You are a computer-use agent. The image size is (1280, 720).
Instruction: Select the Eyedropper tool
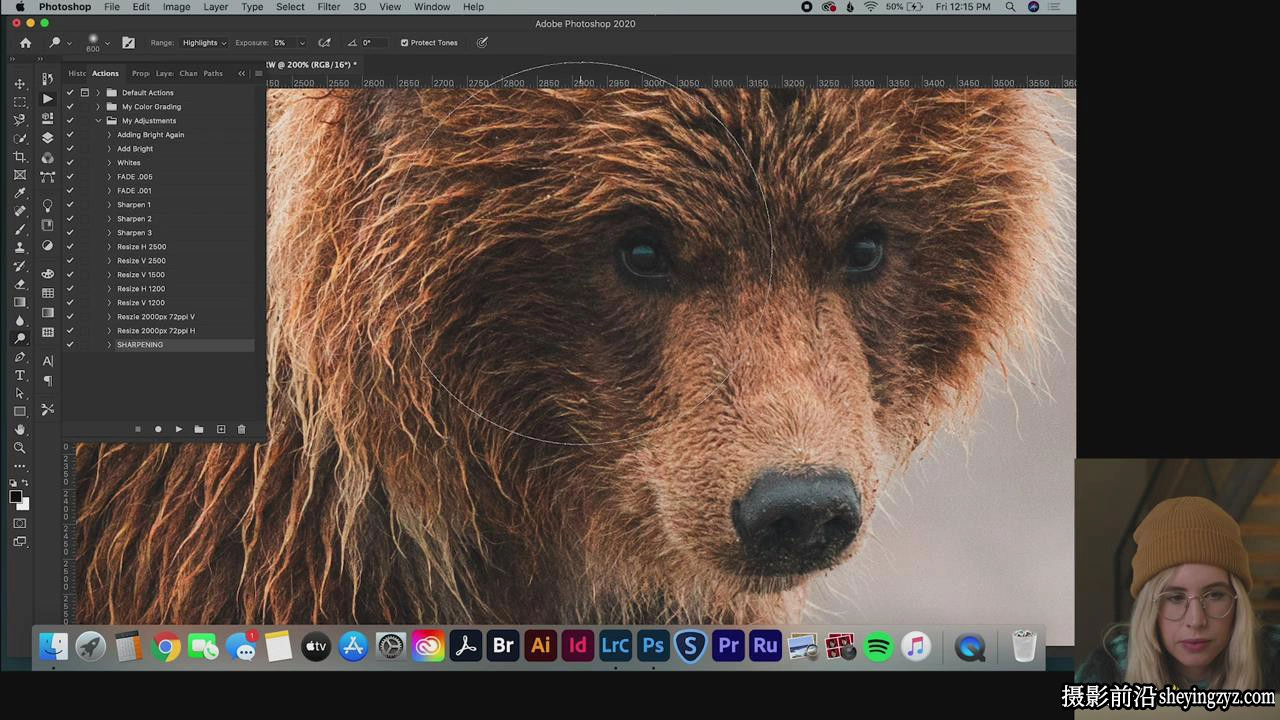tap(19, 193)
